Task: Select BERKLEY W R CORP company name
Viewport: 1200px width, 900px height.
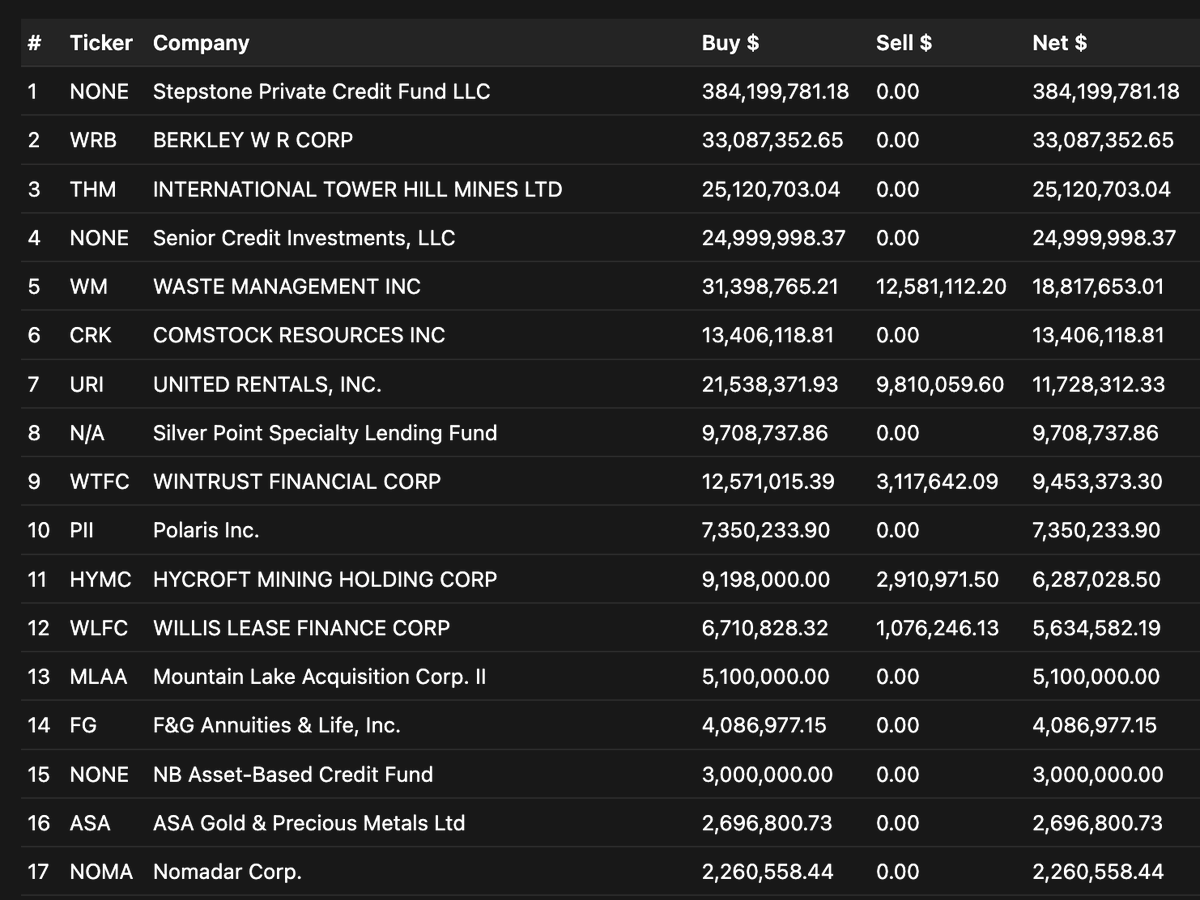Action: pyautogui.click(x=253, y=141)
